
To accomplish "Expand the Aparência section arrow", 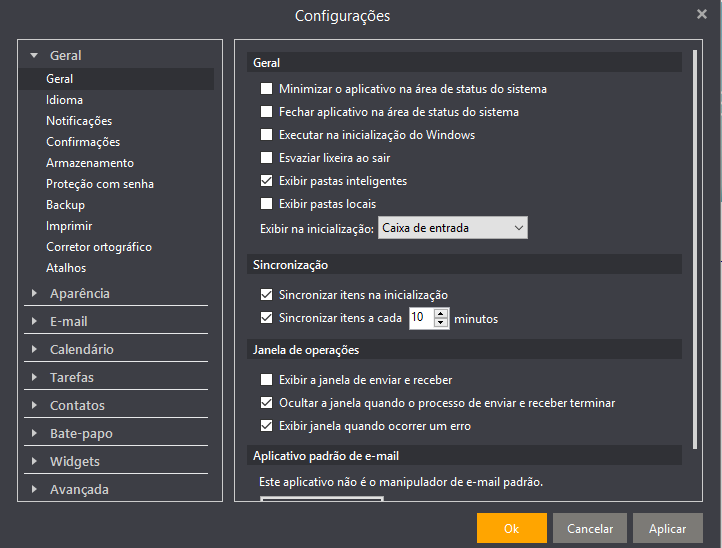I will 34,293.
